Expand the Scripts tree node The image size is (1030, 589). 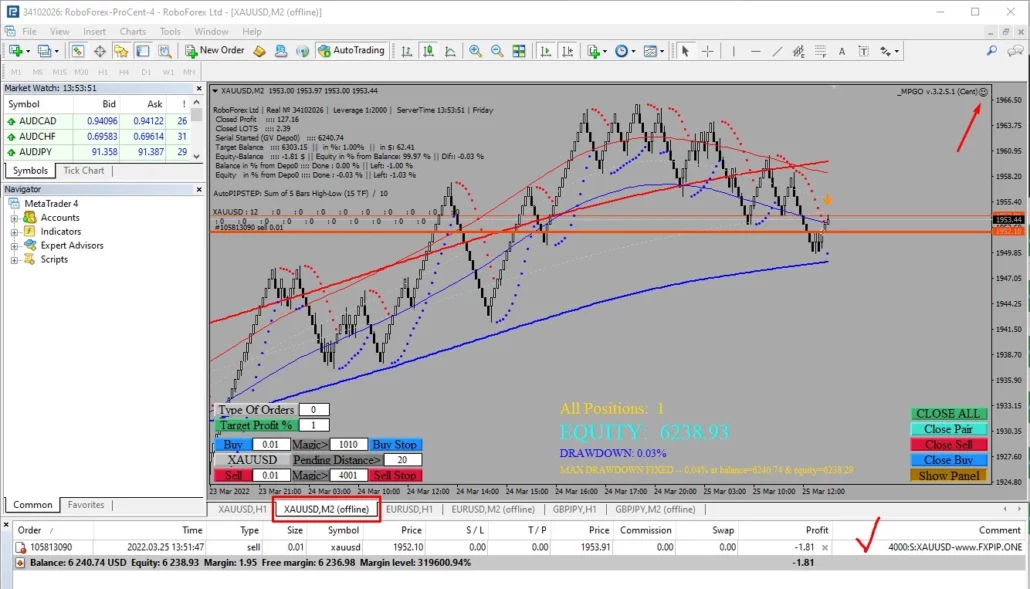coord(14,260)
